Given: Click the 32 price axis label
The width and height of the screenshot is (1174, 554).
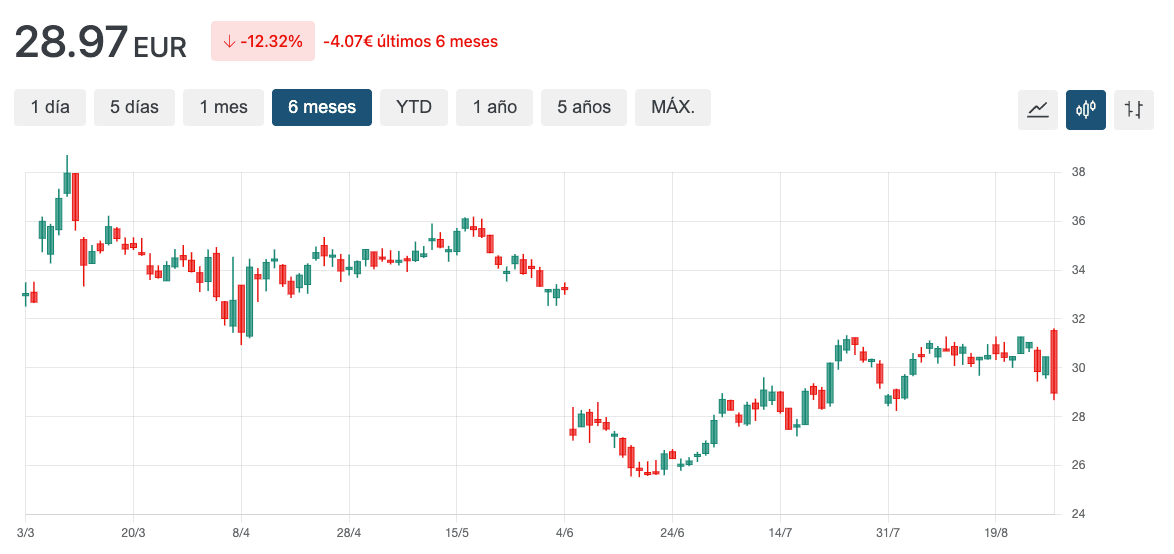Looking at the screenshot, I should [1078, 319].
